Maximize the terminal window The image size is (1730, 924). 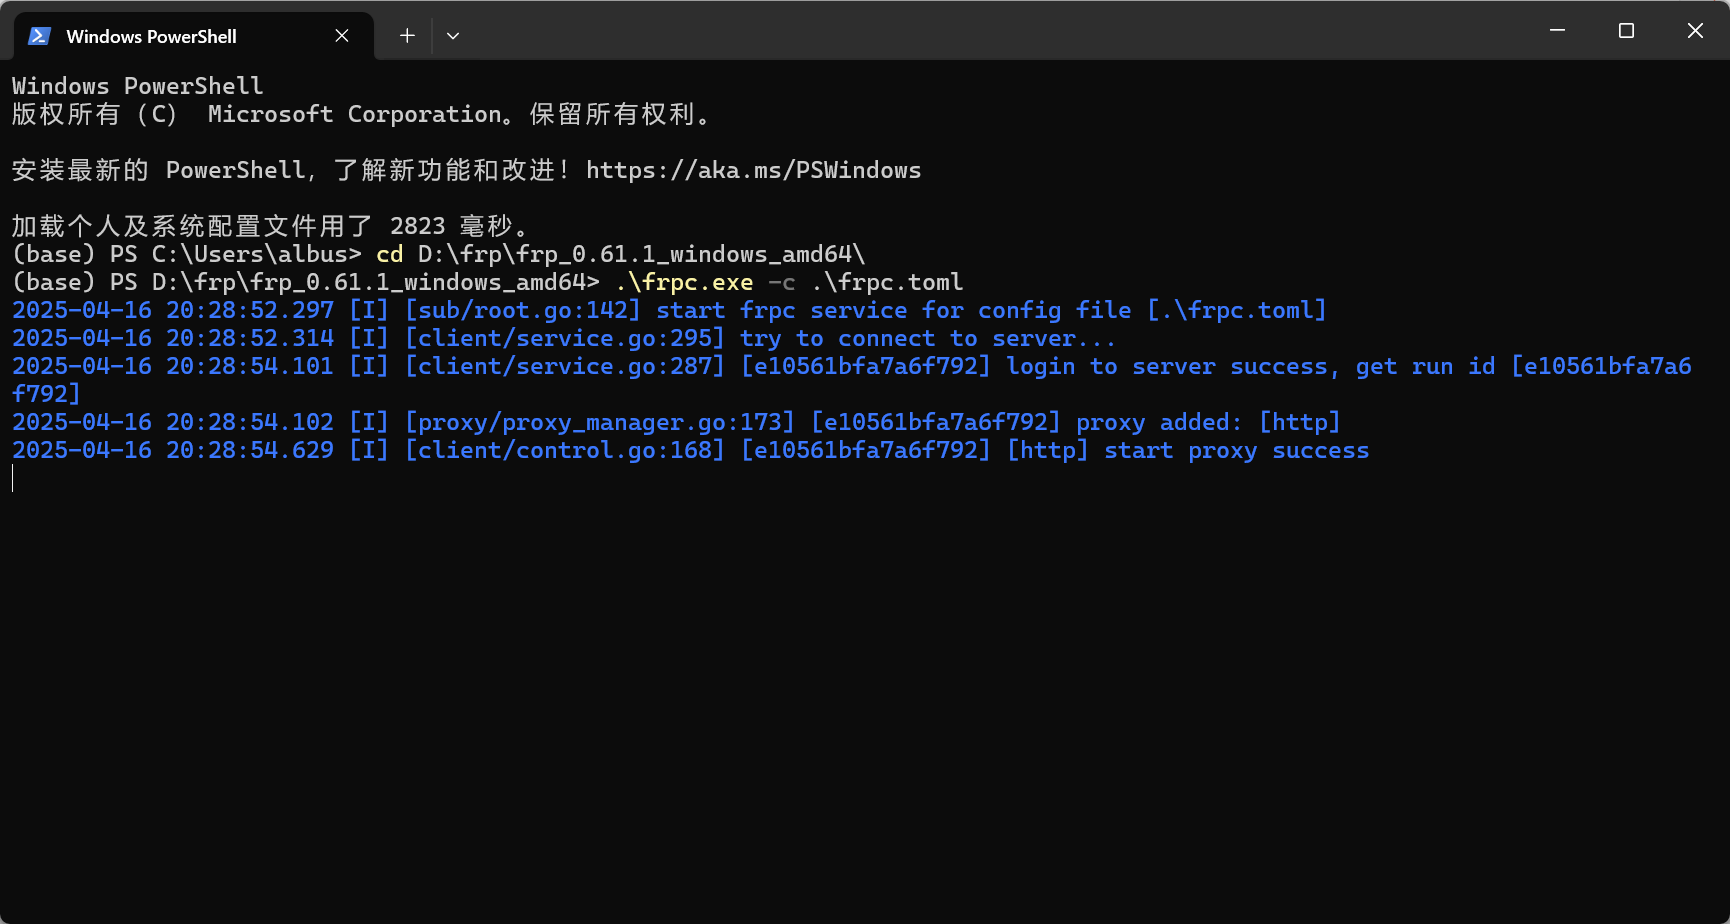click(1626, 31)
